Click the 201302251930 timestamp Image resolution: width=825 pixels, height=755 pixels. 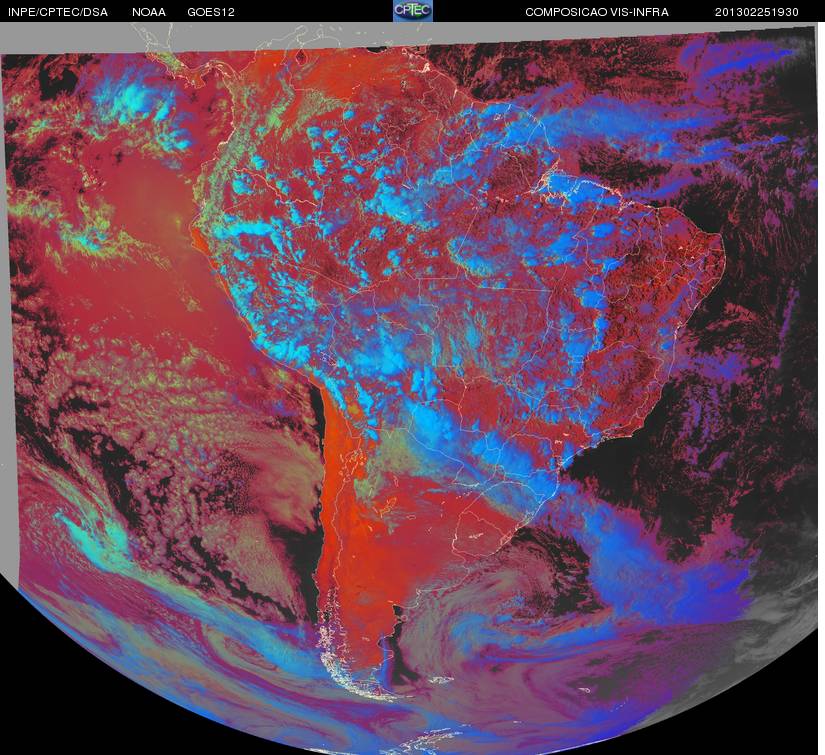coord(757,12)
